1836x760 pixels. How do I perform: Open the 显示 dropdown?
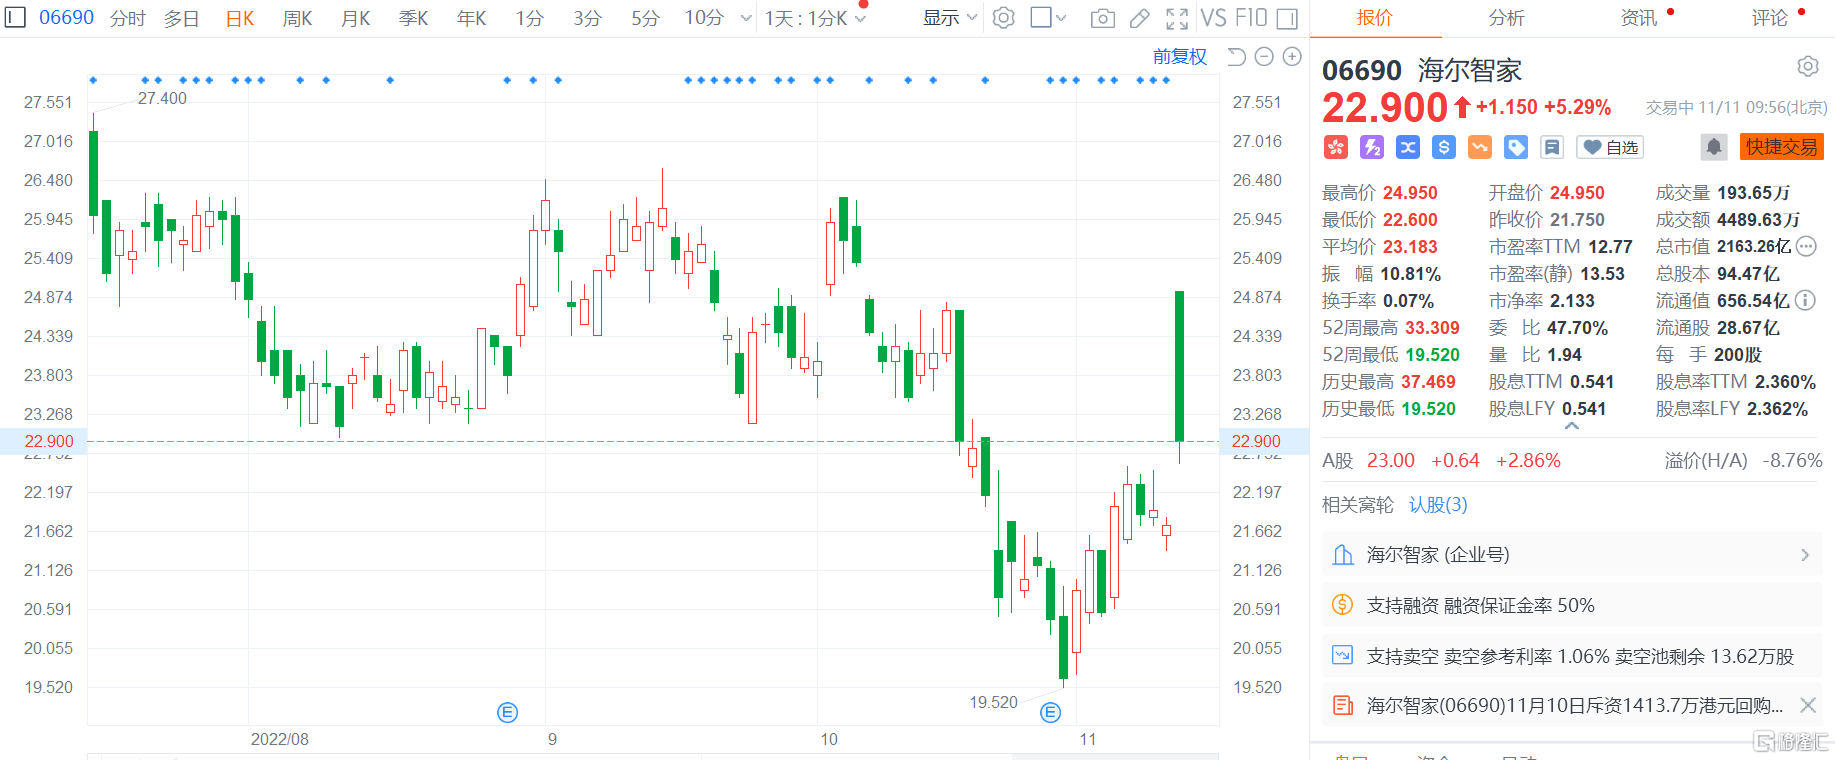click(949, 18)
